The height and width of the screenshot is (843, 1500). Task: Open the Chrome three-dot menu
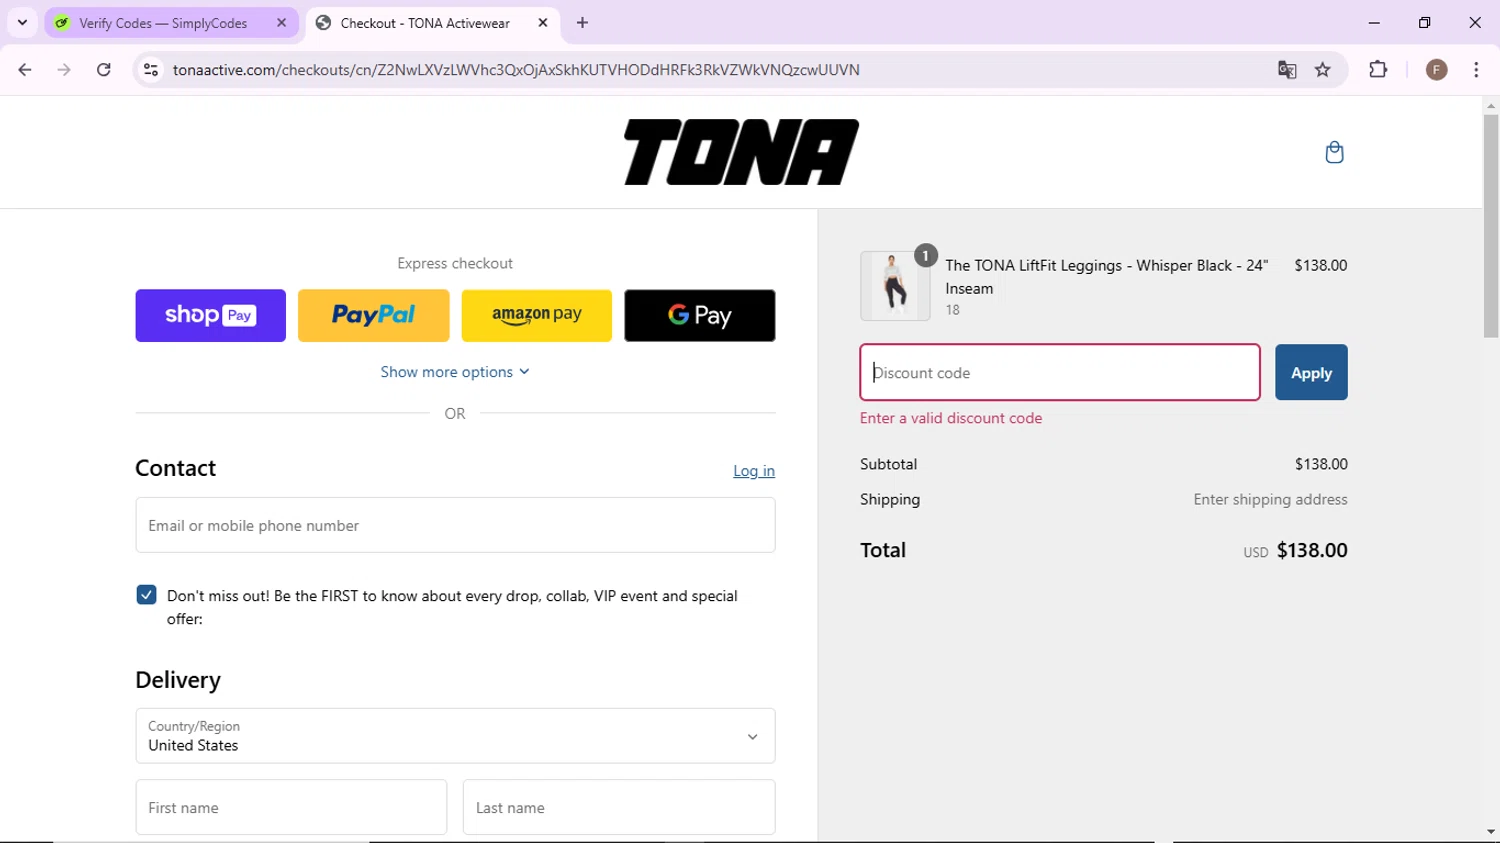click(x=1476, y=70)
